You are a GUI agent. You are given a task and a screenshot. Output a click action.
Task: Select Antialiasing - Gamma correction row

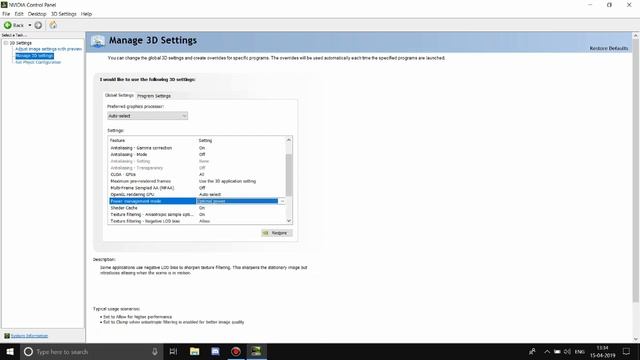tap(198, 148)
